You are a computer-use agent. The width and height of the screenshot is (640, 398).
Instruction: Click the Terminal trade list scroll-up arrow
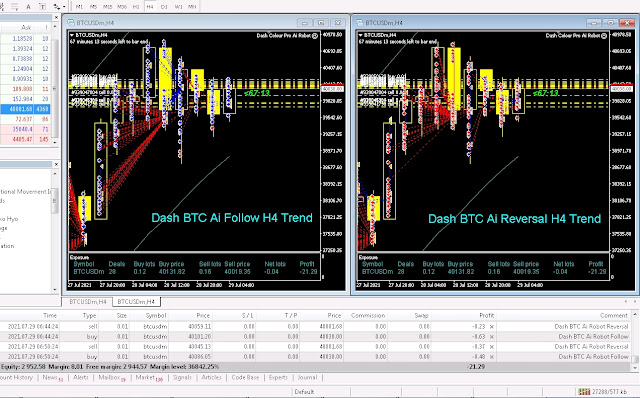[635, 314]
